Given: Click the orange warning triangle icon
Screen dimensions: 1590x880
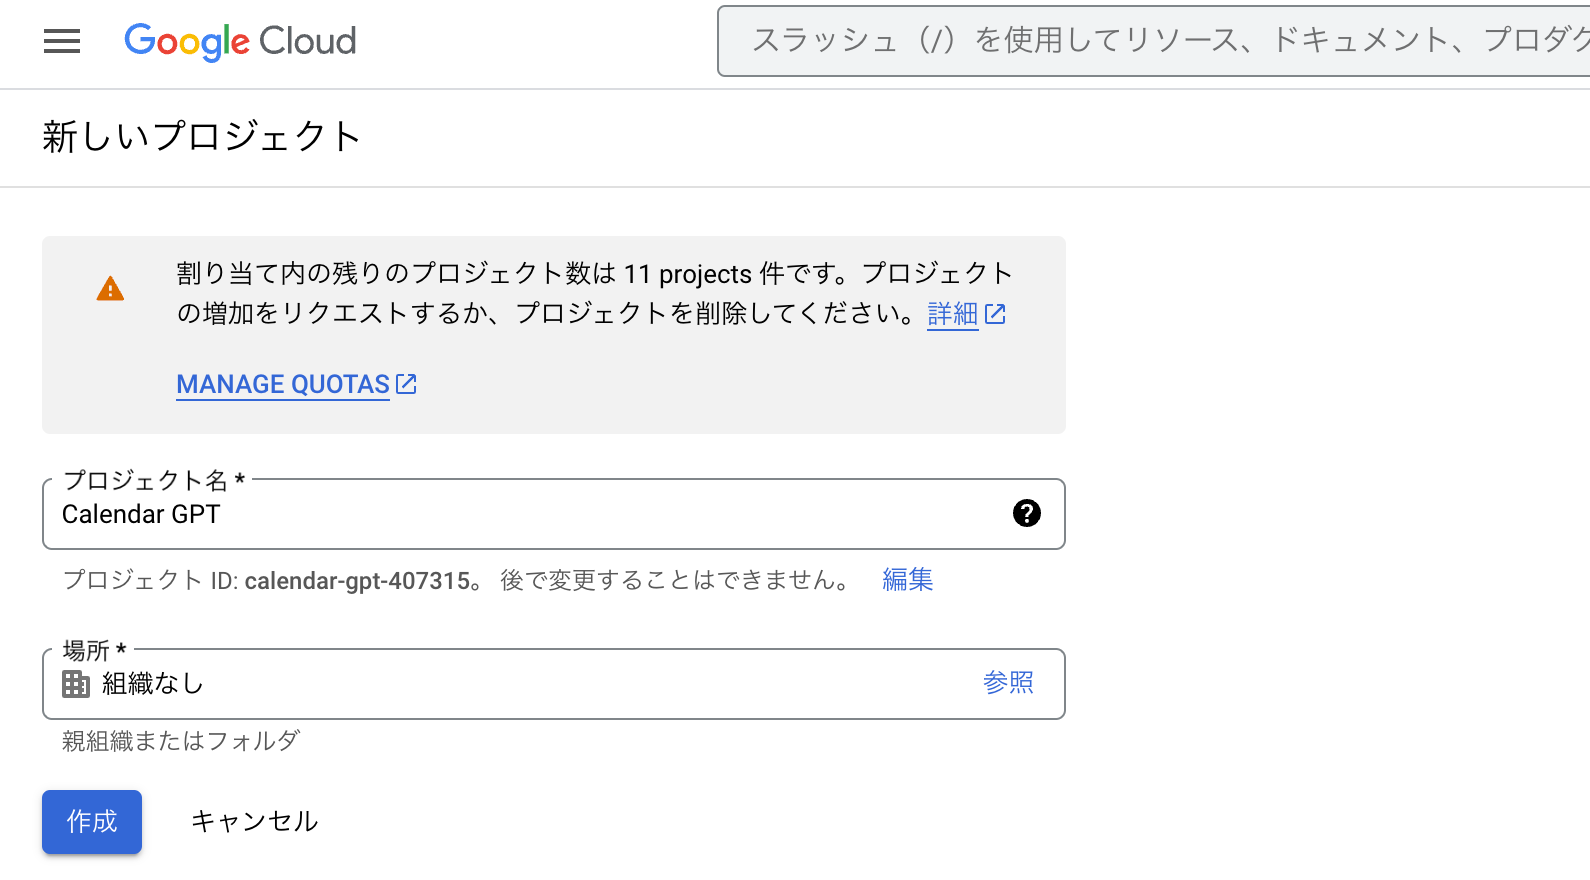Looking at the screenshot, I should pyautogui.click(x=110, y=289).
